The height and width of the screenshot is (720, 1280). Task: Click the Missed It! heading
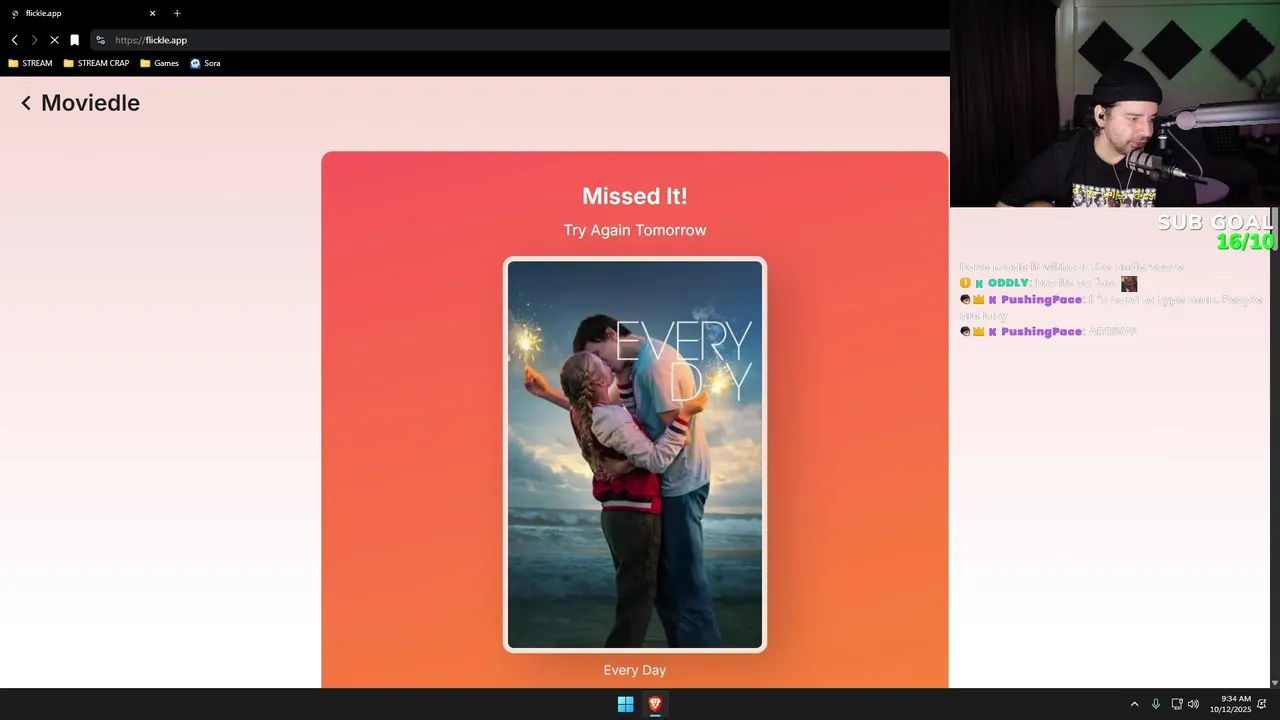pos(635,196)
